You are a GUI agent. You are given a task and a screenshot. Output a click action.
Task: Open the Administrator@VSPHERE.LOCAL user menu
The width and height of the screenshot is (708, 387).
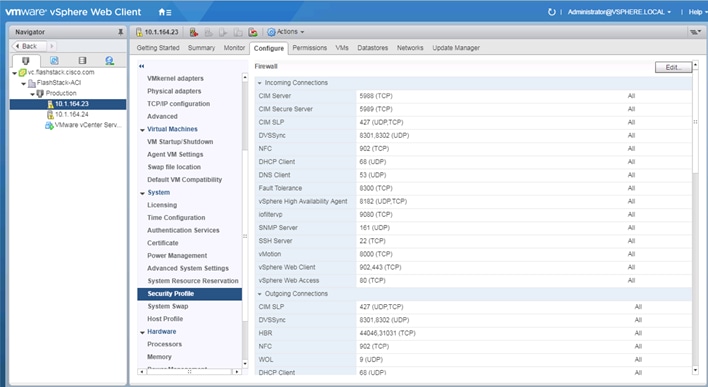[619, 12]
